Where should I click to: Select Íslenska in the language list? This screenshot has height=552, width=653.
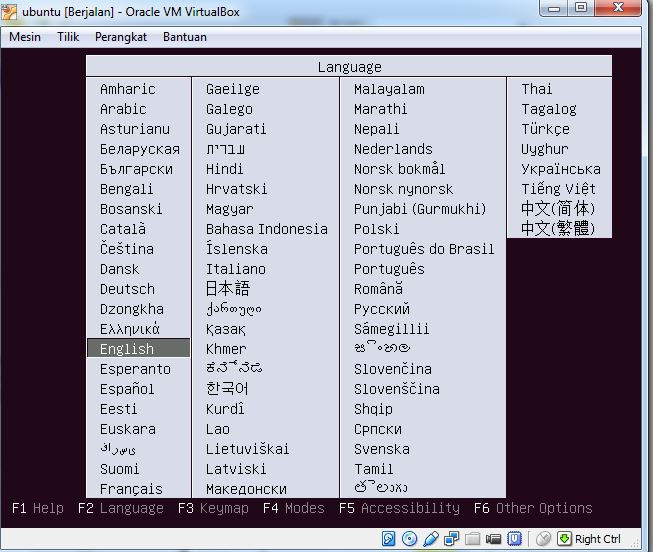(237, 249)
